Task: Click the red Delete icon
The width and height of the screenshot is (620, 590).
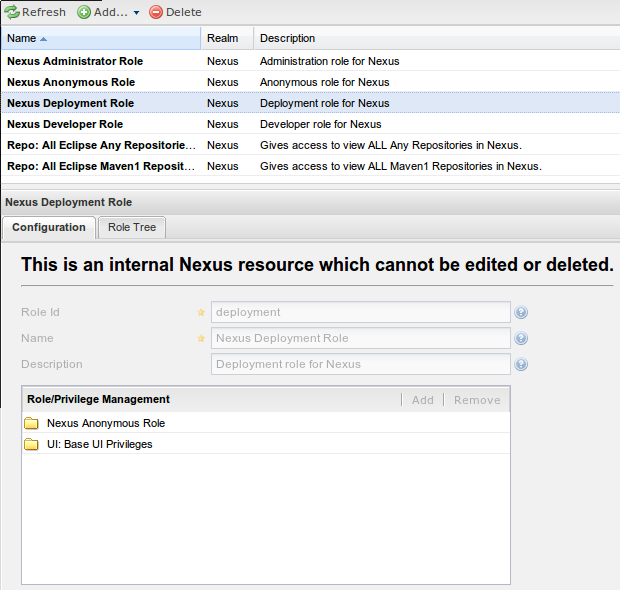Action: 156,12
